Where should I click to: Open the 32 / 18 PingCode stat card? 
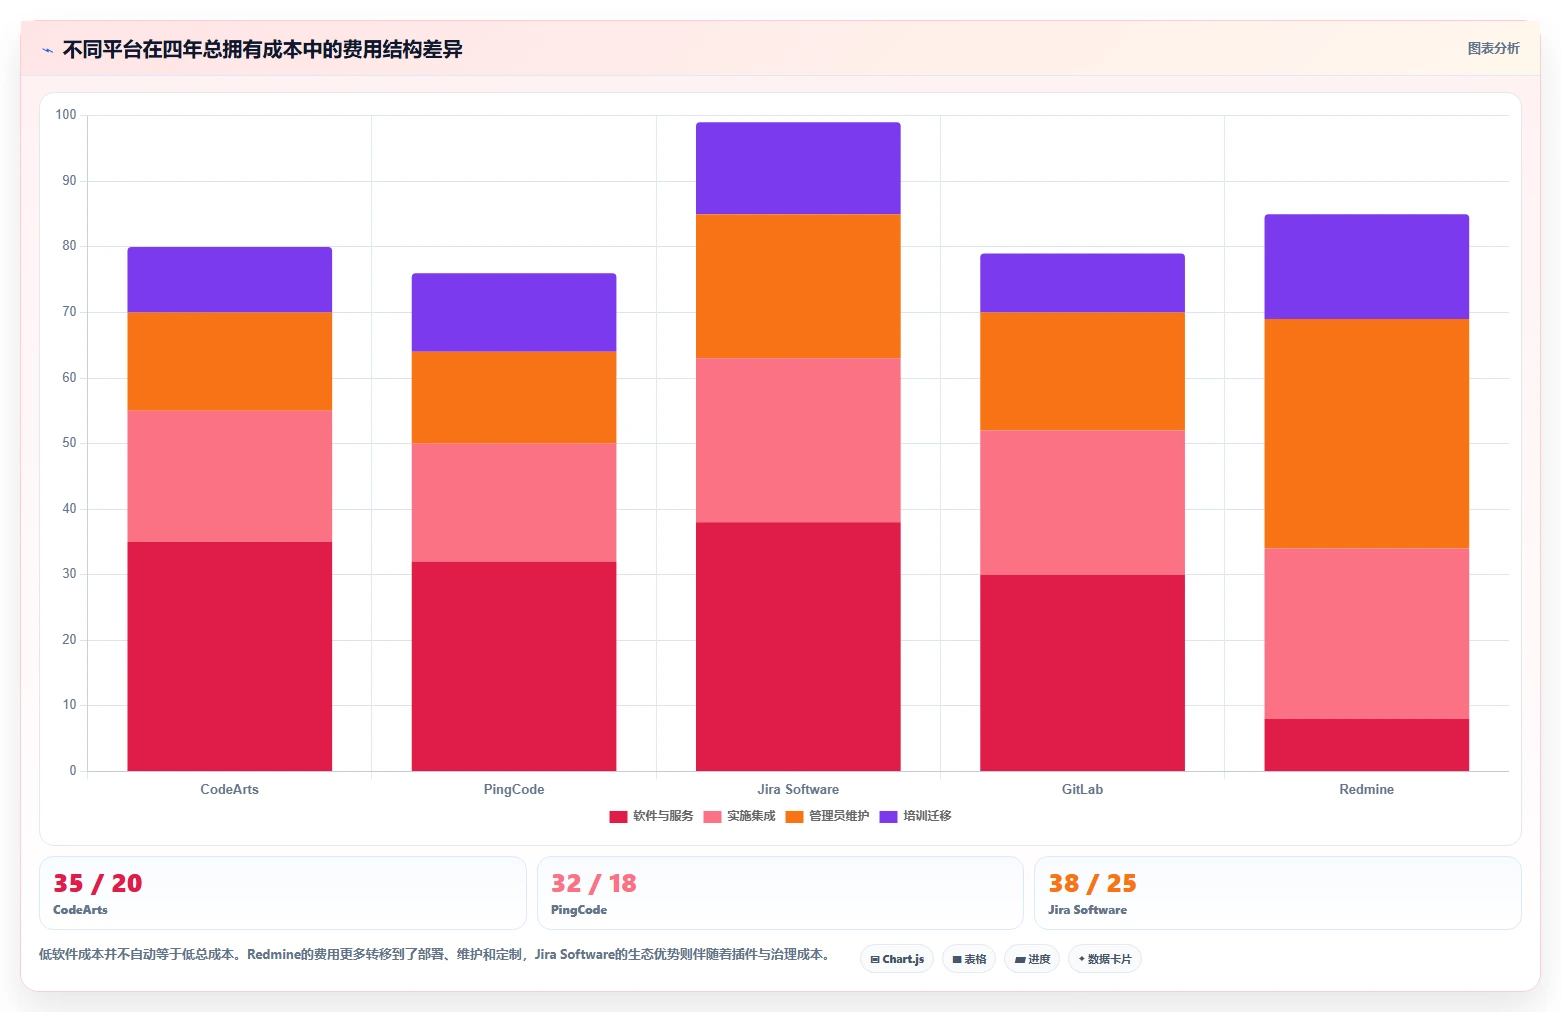coord(780,893)
